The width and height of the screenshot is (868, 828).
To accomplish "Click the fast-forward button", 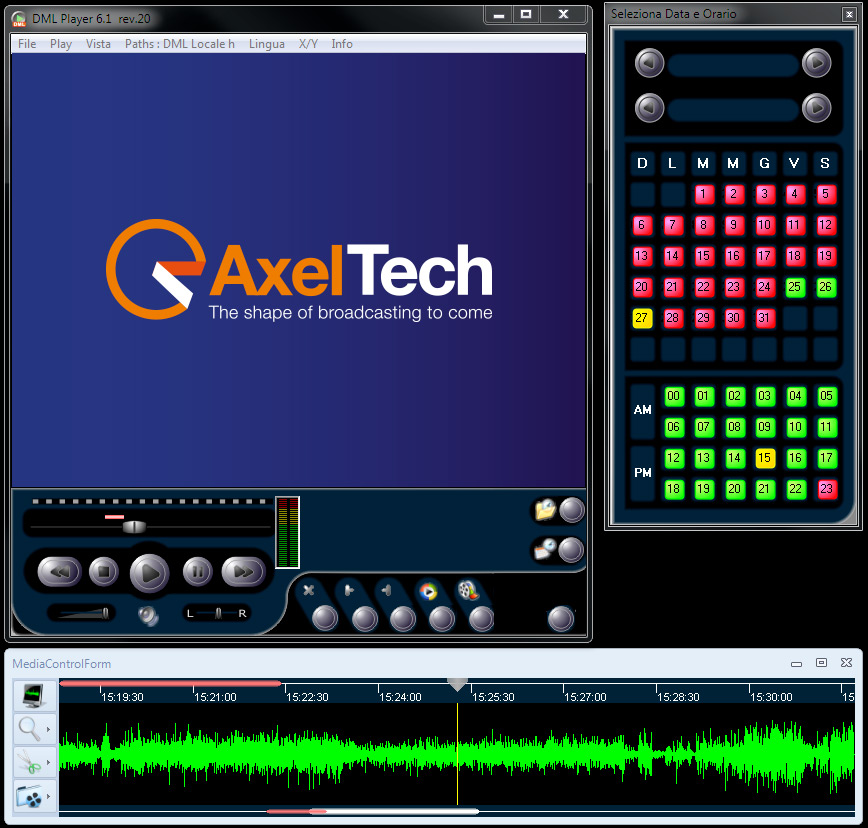I will (243, 572).
